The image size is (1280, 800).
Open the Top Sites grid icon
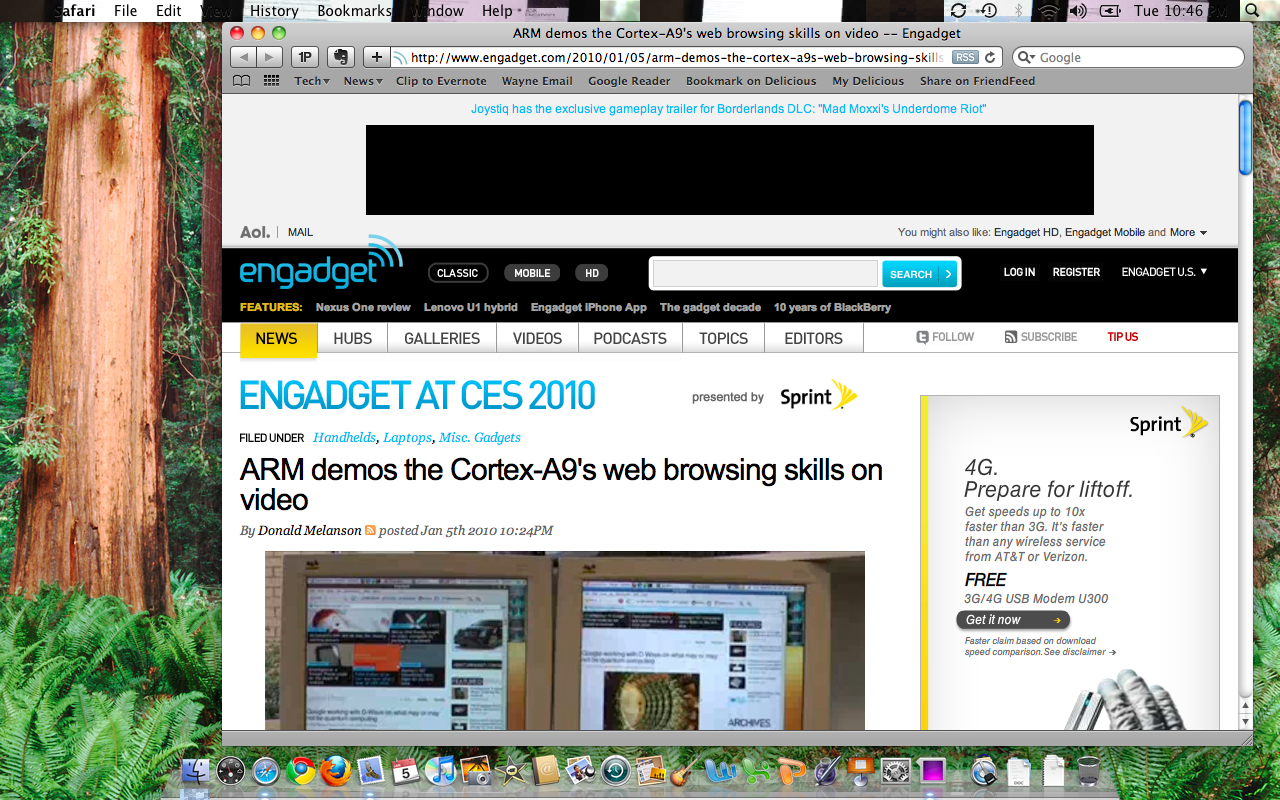tap(271, 81)
